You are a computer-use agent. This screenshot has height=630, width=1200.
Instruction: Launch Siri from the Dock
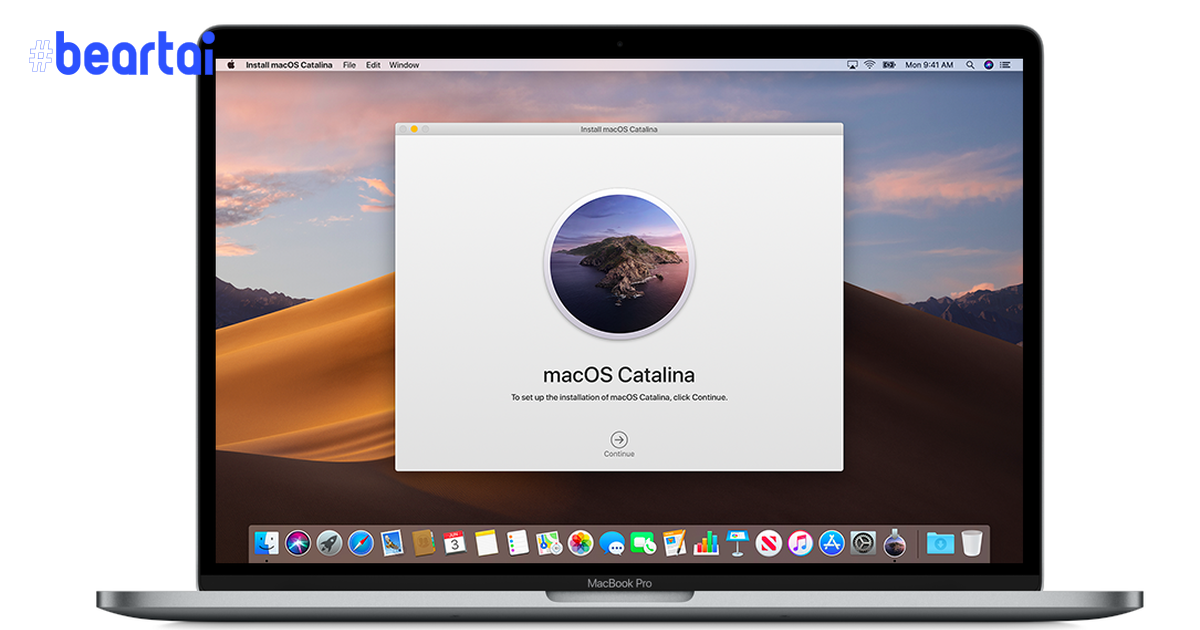[x=298, y=543]
